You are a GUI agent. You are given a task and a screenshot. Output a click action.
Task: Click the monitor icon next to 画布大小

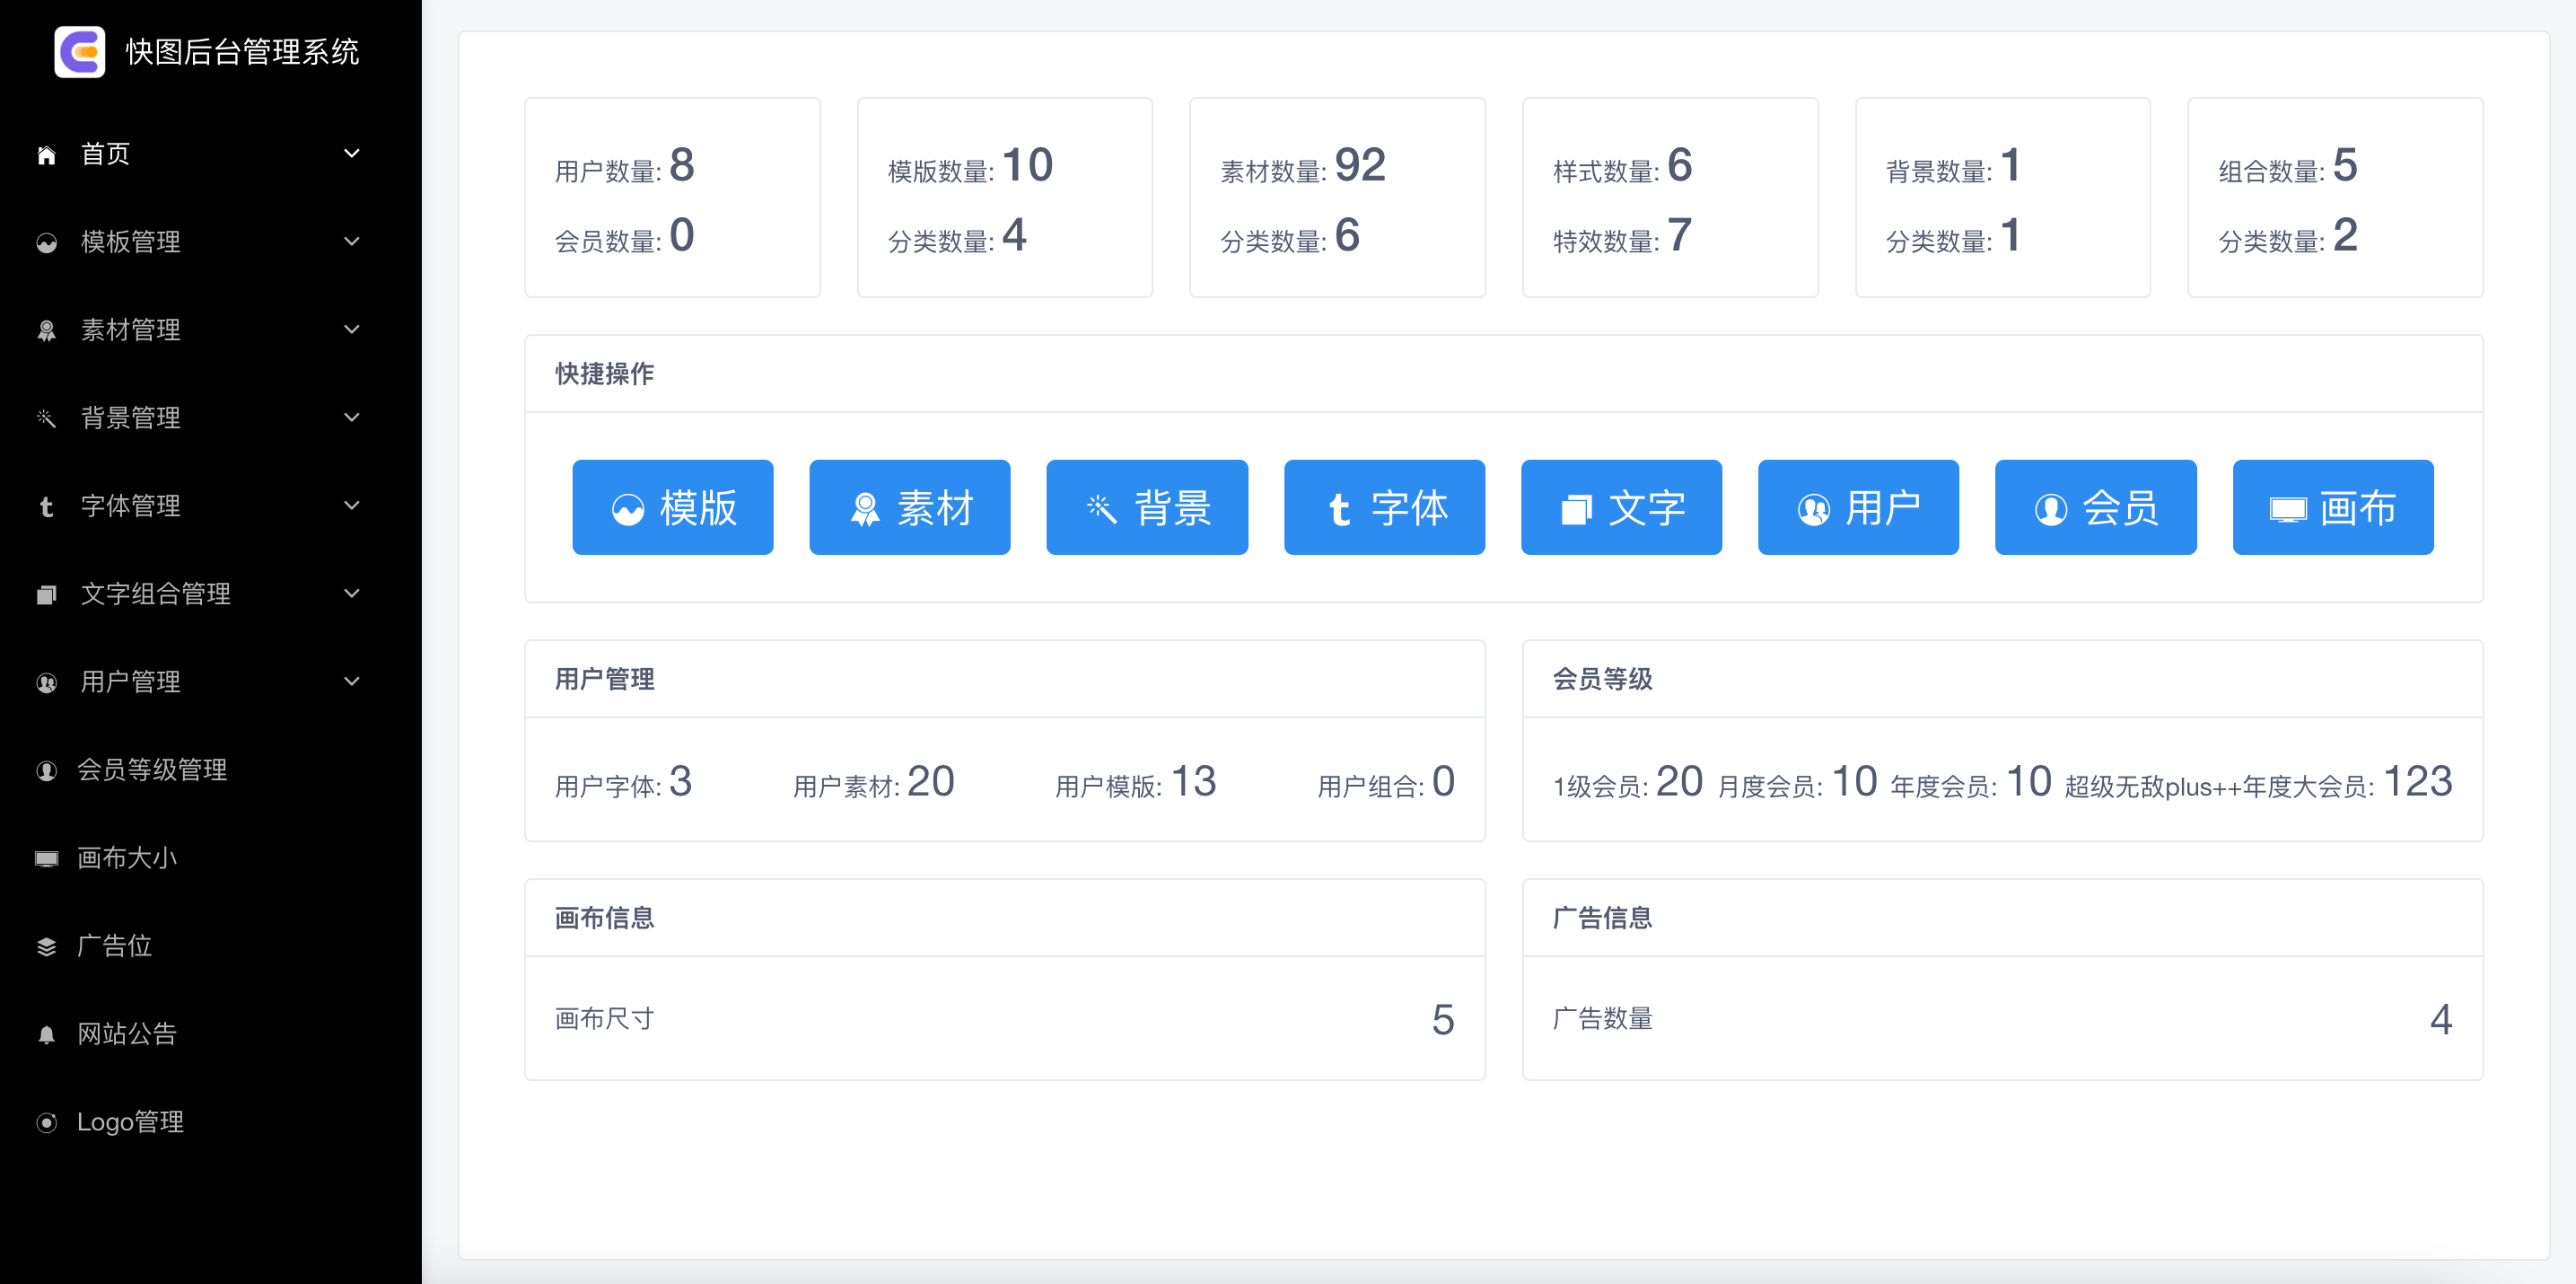coord(46,859)
